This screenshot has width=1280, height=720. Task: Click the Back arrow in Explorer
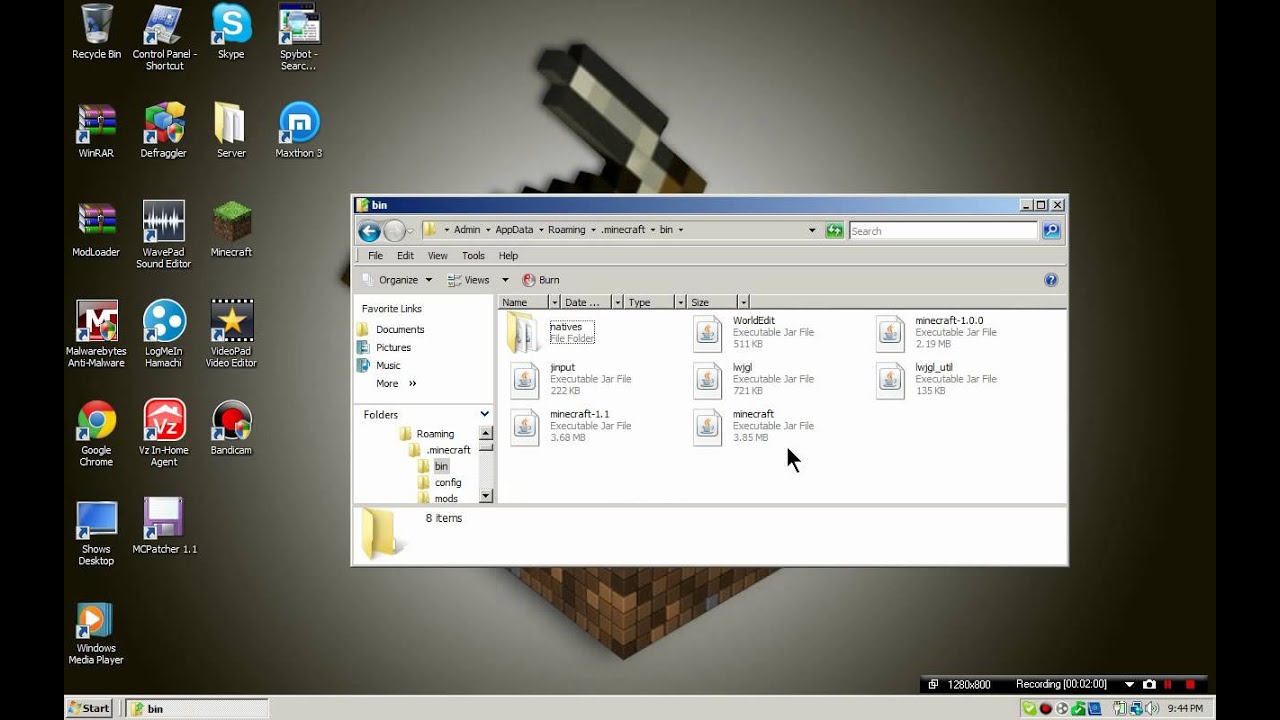pos(369,231)
